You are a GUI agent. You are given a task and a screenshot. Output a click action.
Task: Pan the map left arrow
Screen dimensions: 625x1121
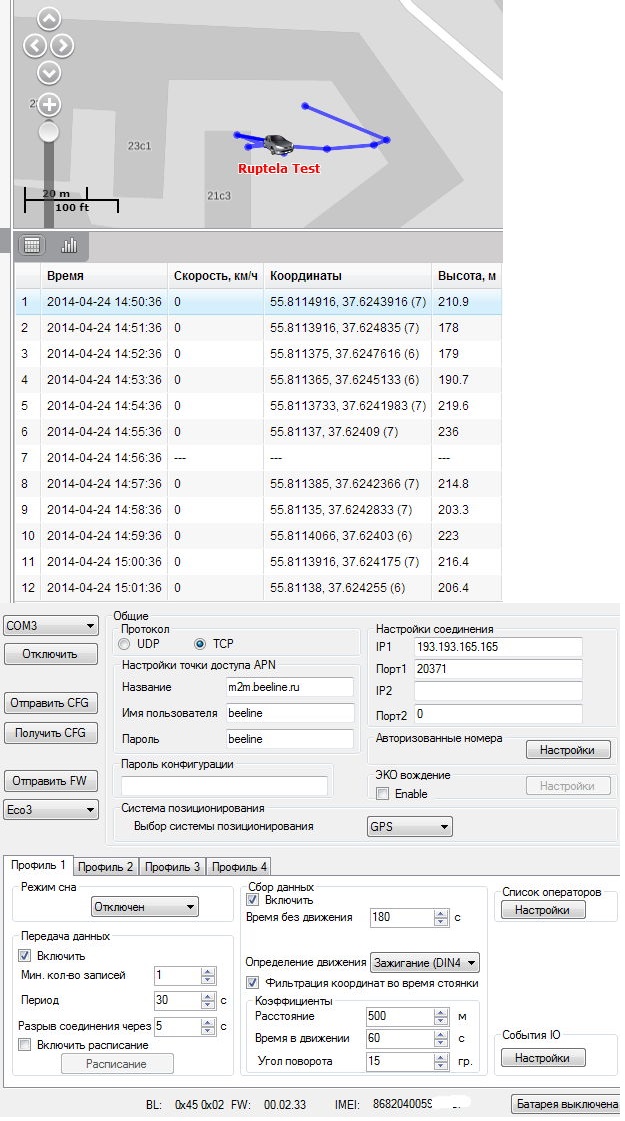click(x=34, y=45)
